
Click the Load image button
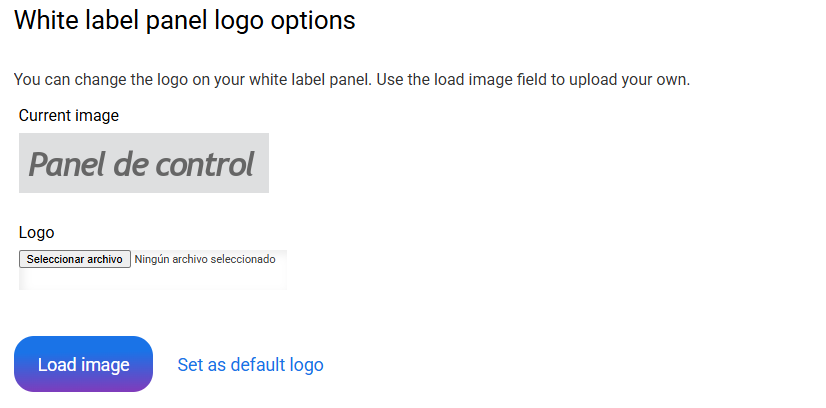click(83, 364)
